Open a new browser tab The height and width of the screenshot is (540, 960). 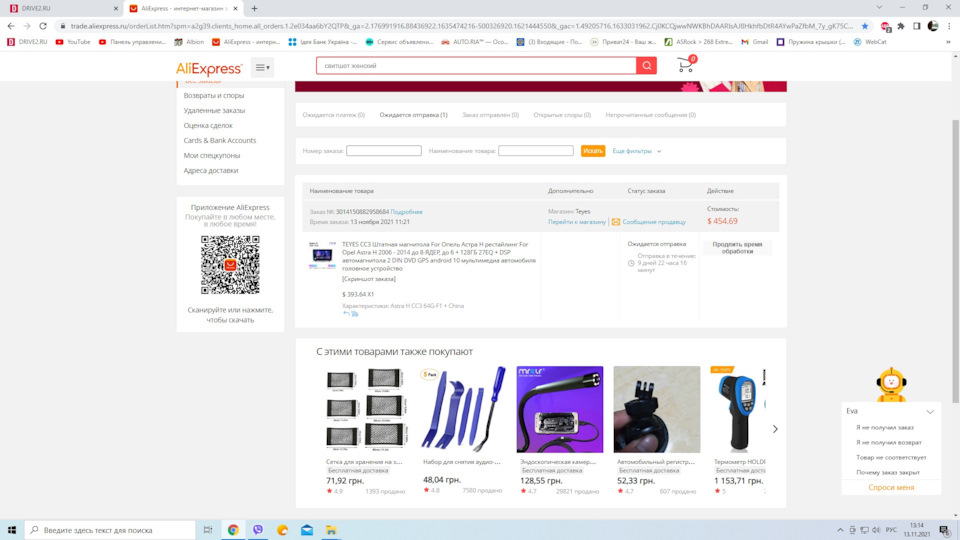254,9
